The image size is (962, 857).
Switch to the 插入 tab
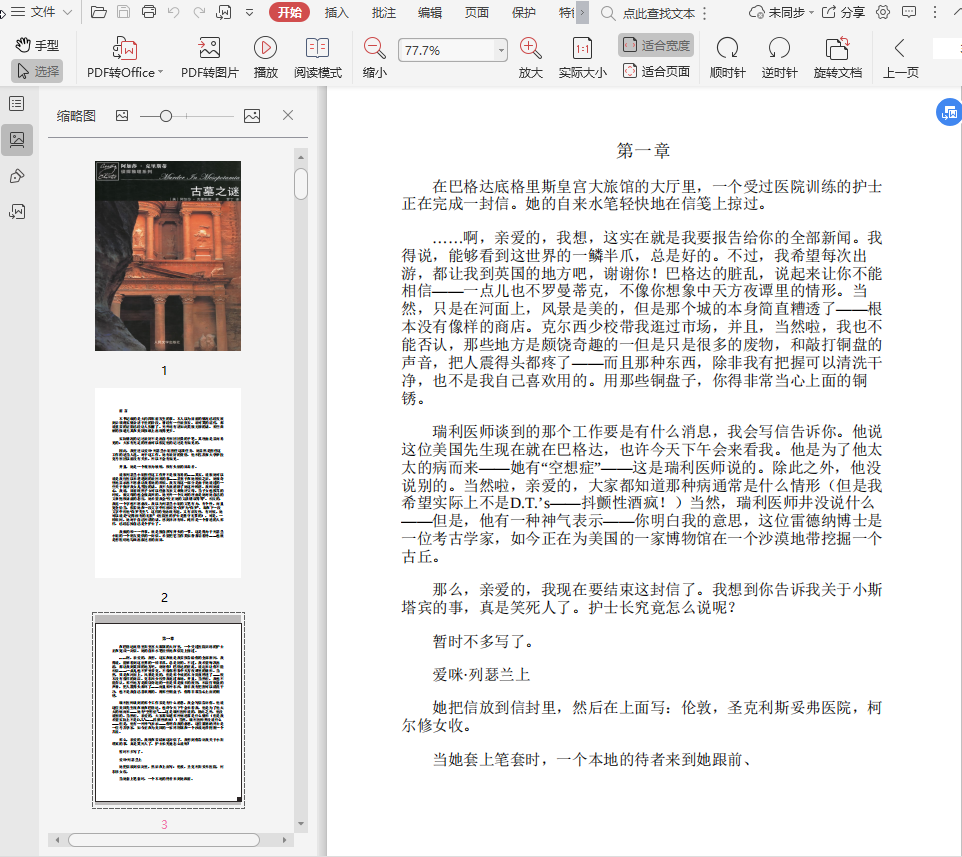tap(336, 12)
